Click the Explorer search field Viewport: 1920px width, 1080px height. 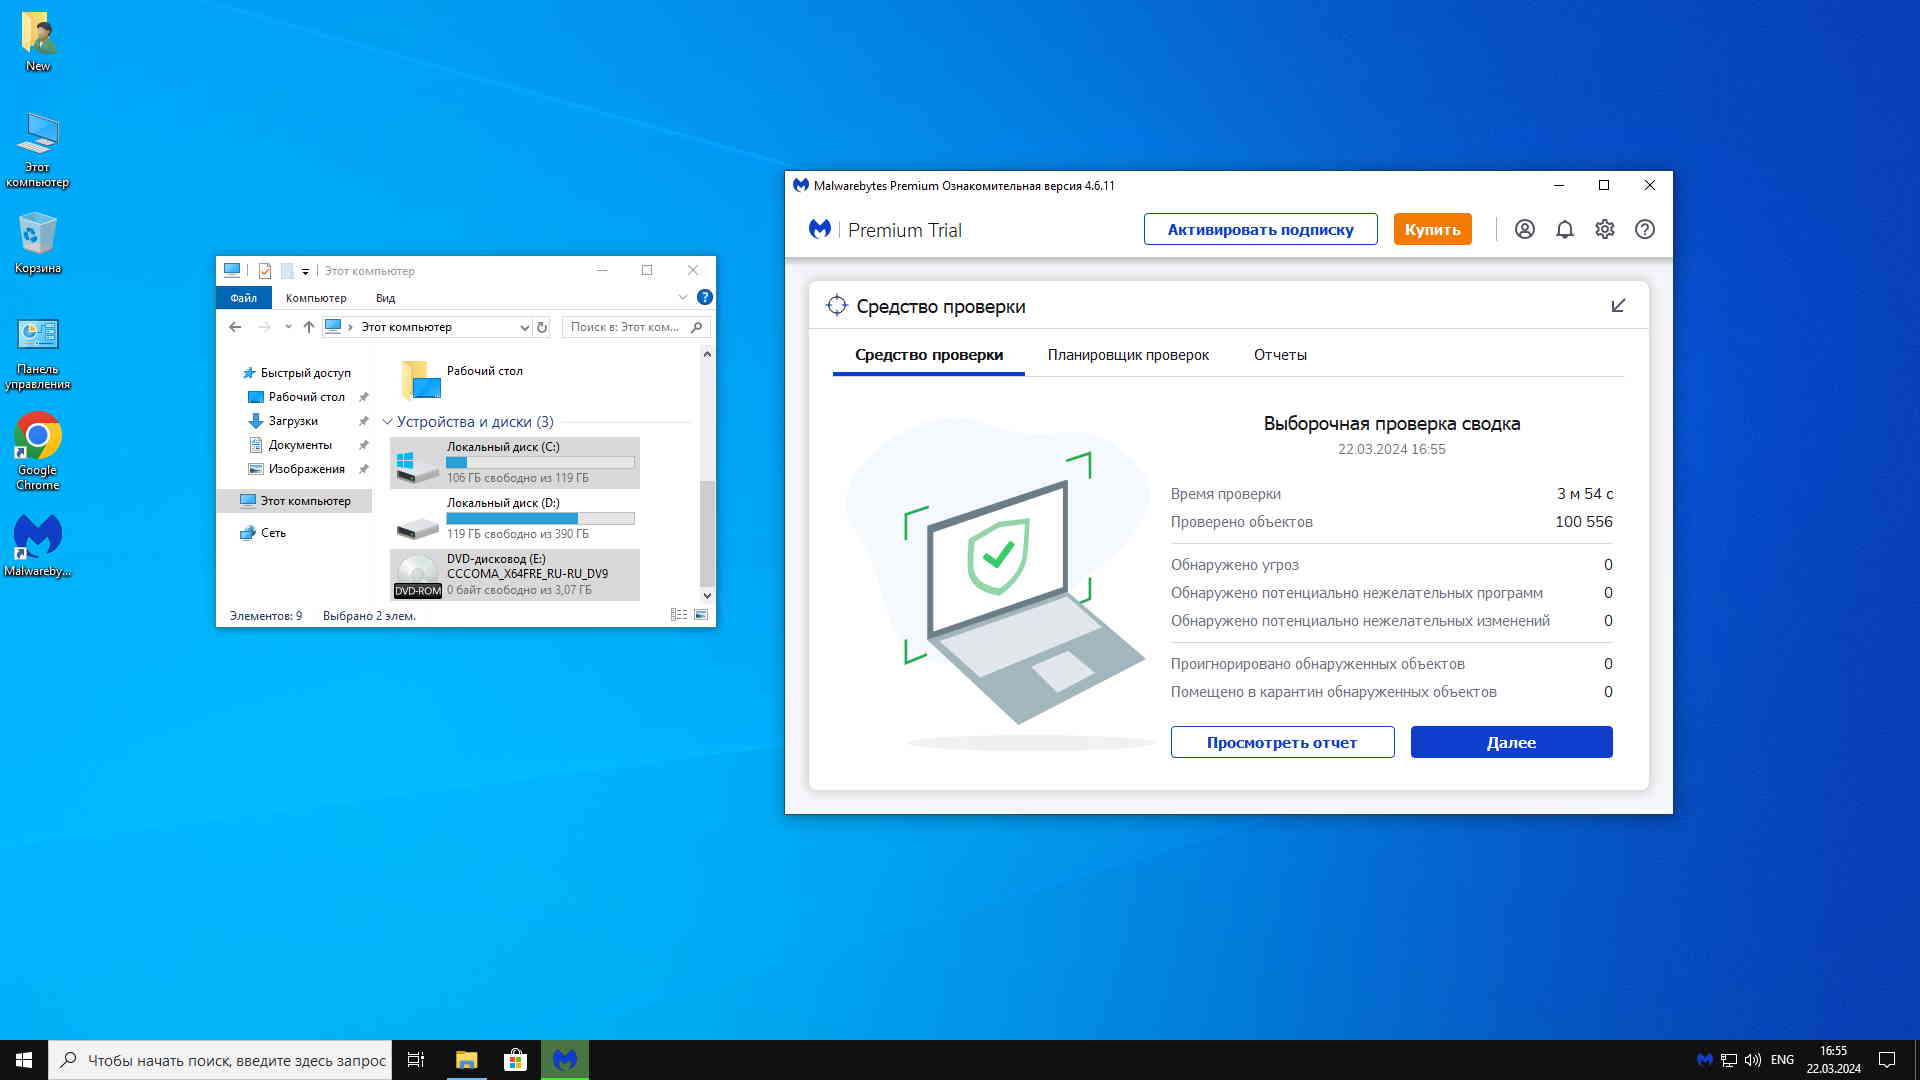point(625,327)
